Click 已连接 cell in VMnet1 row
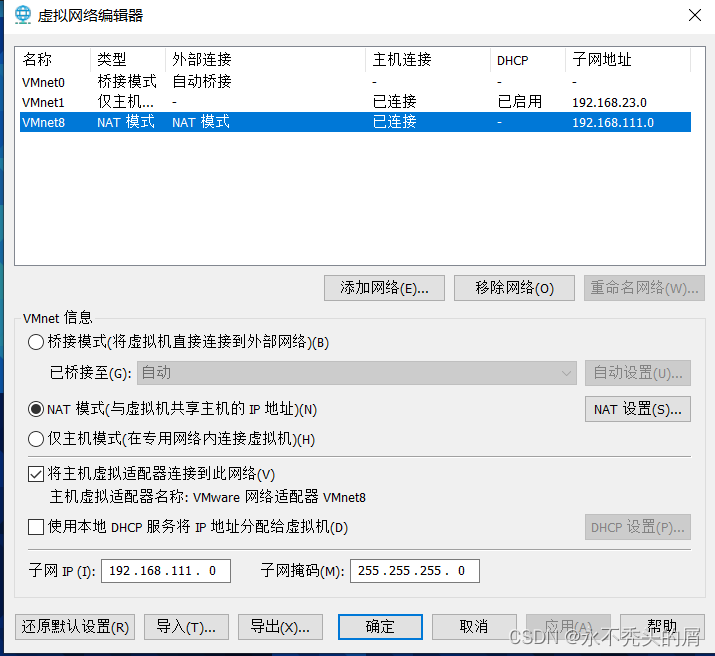The width and height of the screenshot is (715, 656). point(394,102)
